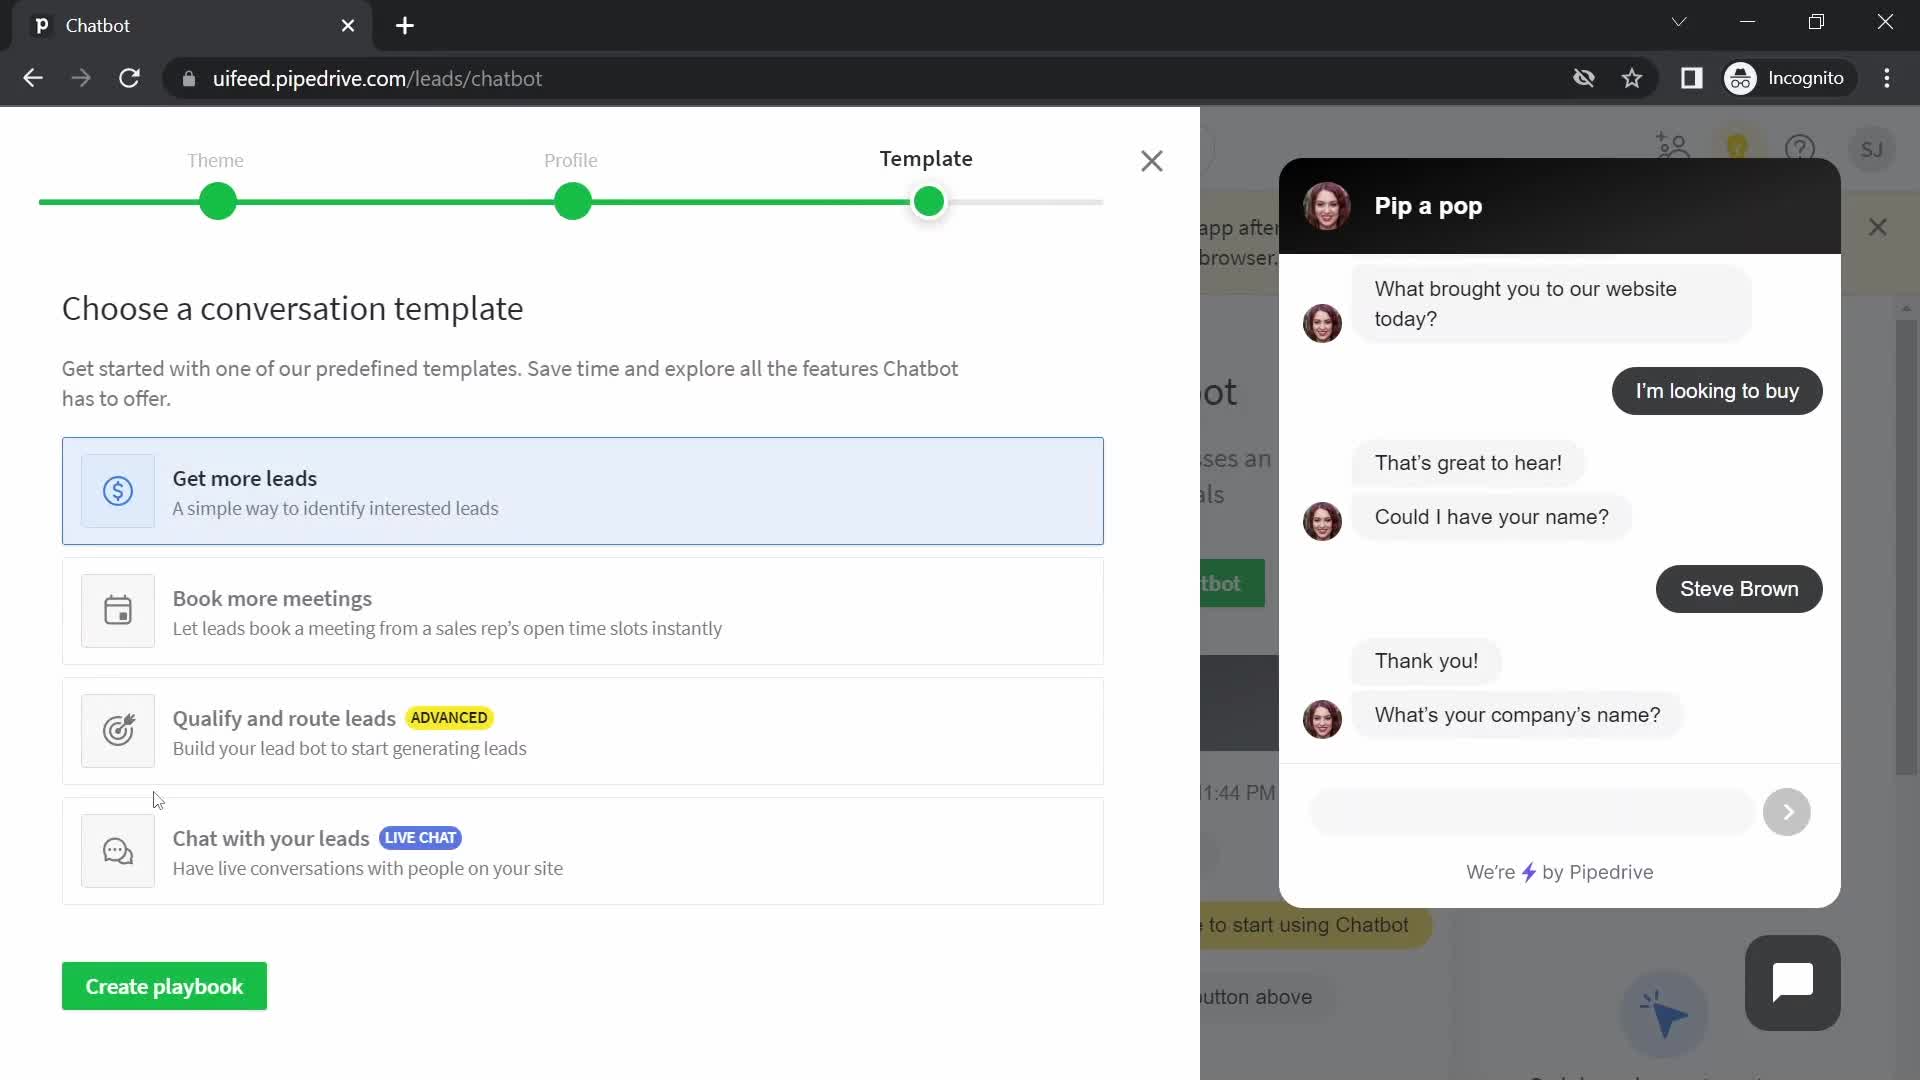Expand the 'Chat with your leads' template option

[584, 851]
